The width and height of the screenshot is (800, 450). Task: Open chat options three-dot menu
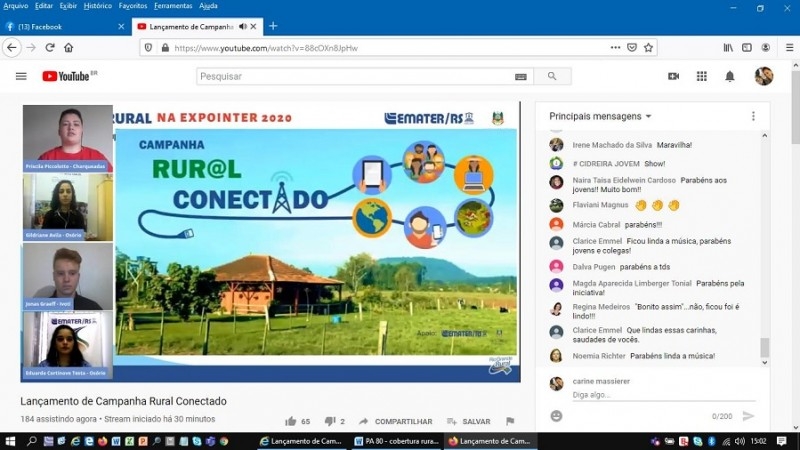(753, 116)
